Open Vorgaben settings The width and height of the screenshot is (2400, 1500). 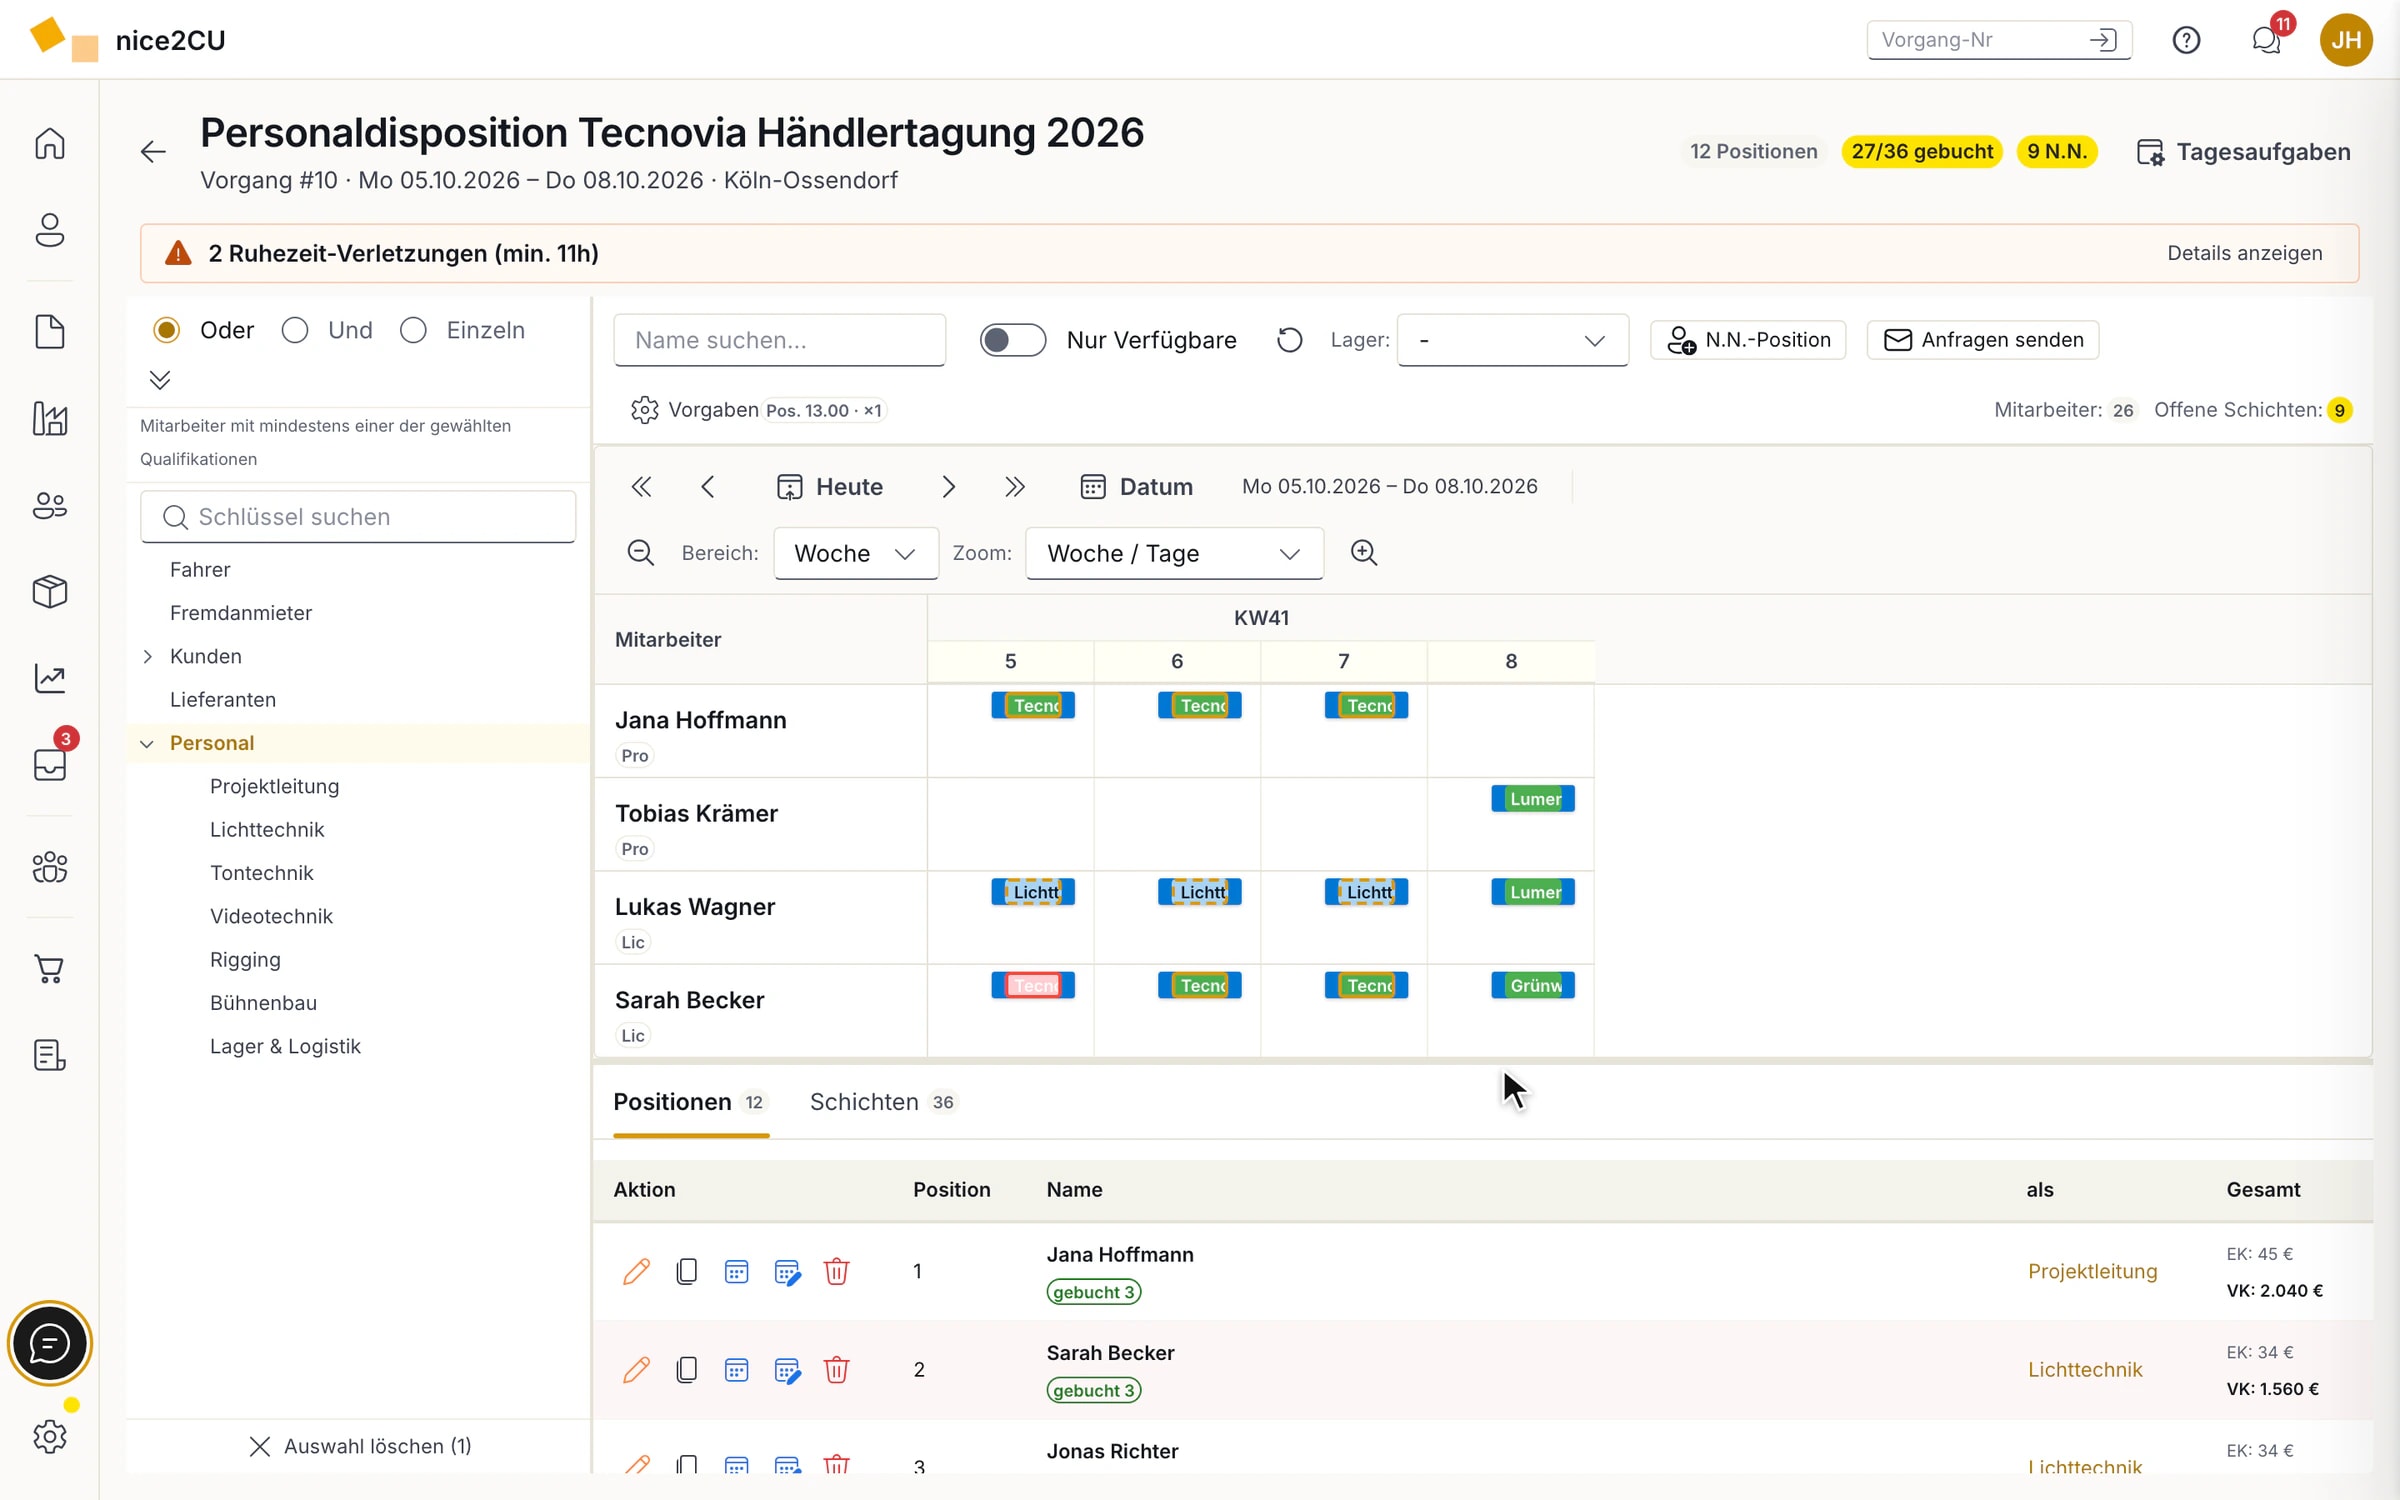[x=695, y=410]
